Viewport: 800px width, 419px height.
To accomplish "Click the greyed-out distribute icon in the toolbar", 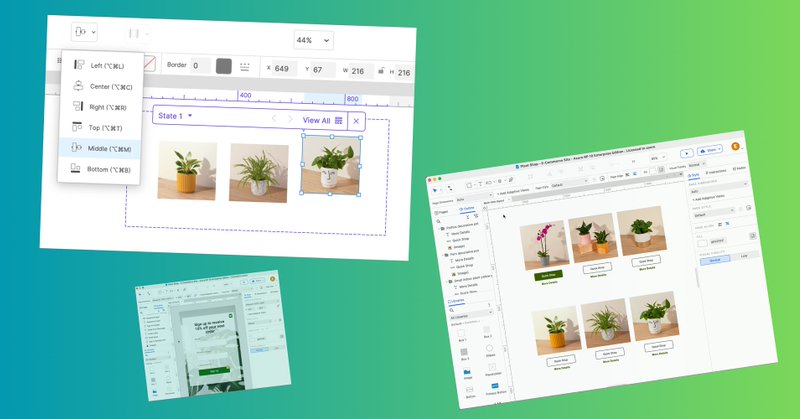I will point(135,34).
